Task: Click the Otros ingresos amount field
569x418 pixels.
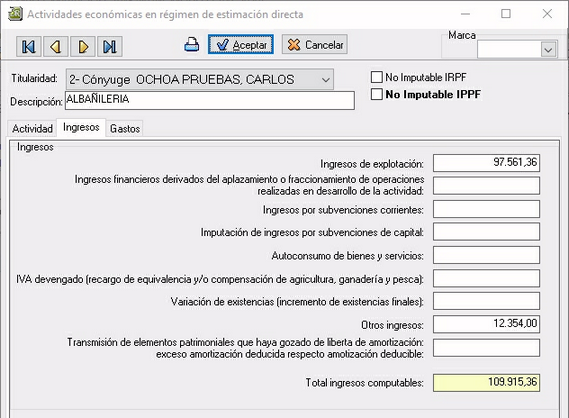Action: [x=486, y=324]
